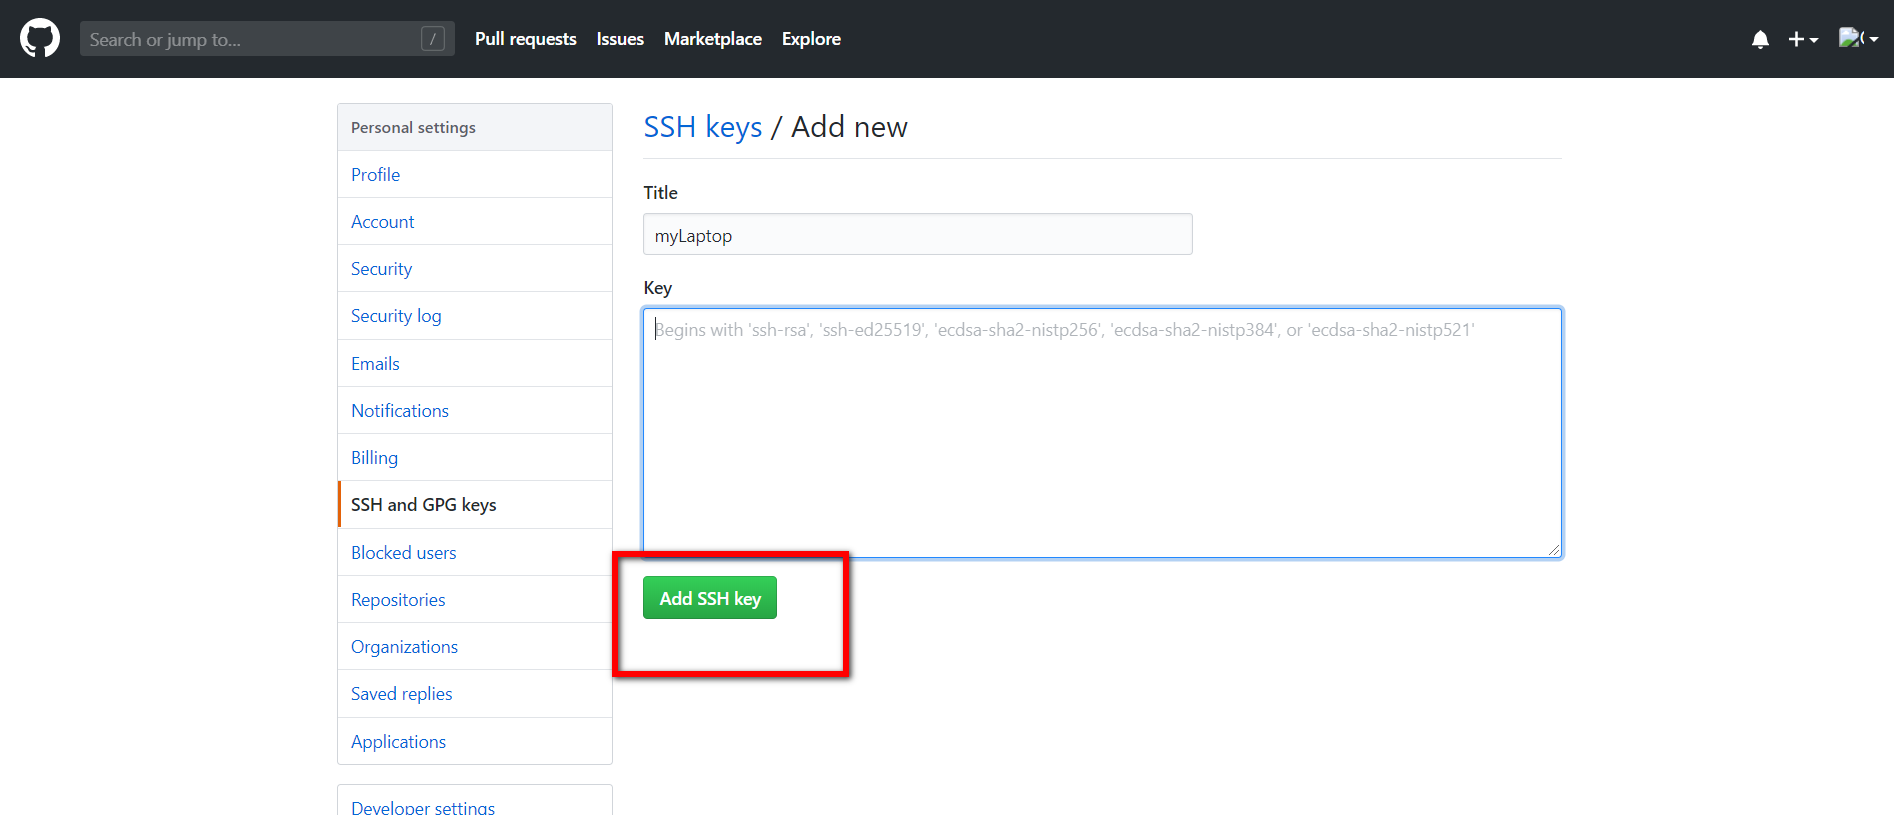The width and height of the screenshot is (1894, 815).
Task: Expand the user avatar menu
Action: click(x=1858, y=39)
